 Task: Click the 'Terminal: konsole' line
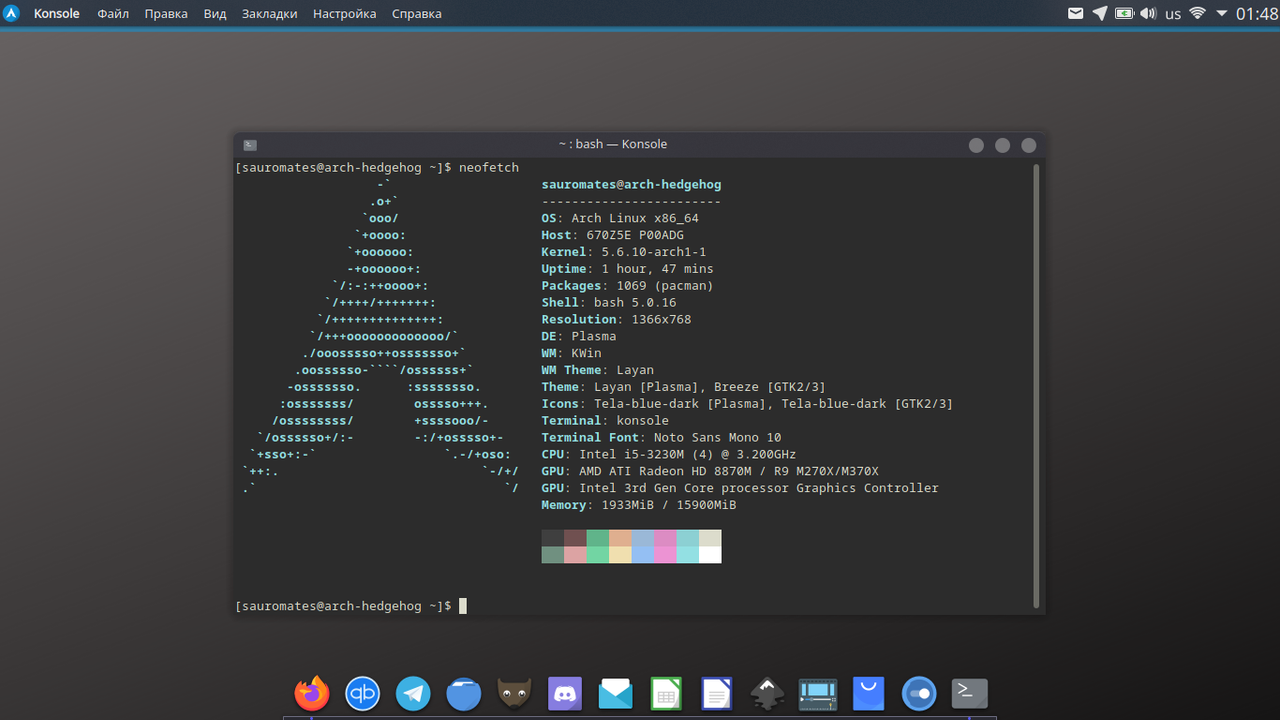(x=605, y=420)
